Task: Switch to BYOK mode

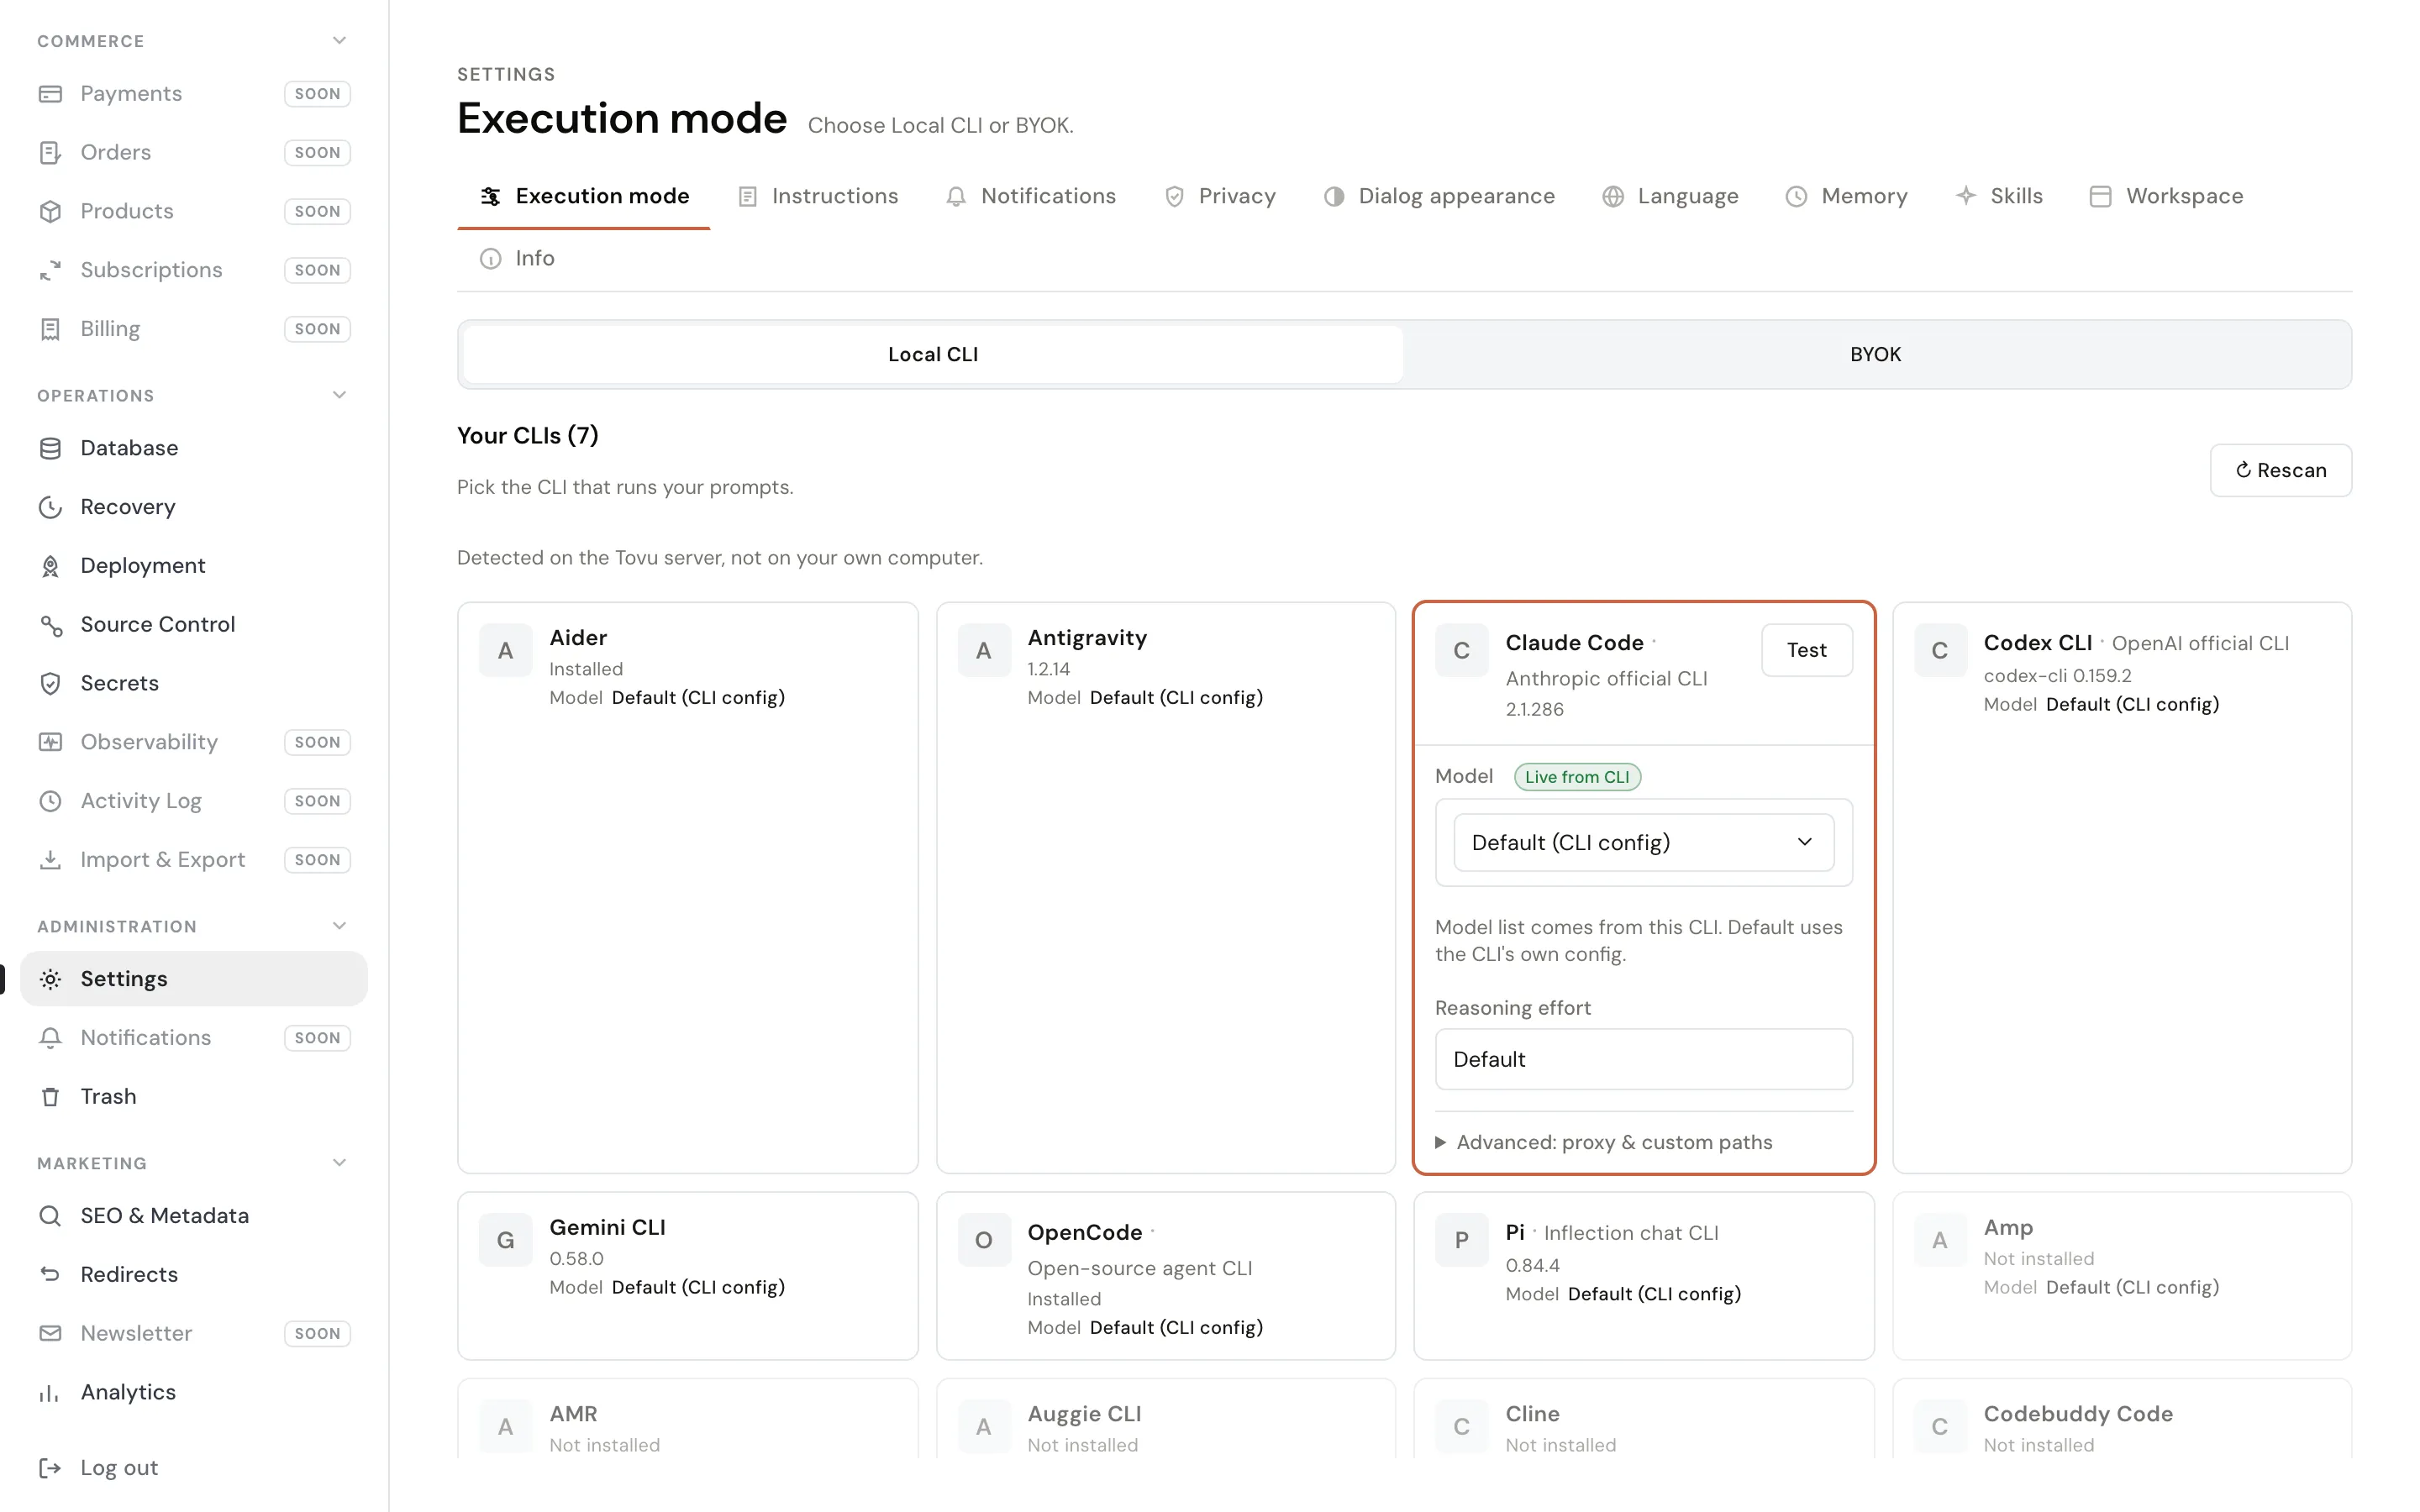Action: (1875, 355)
